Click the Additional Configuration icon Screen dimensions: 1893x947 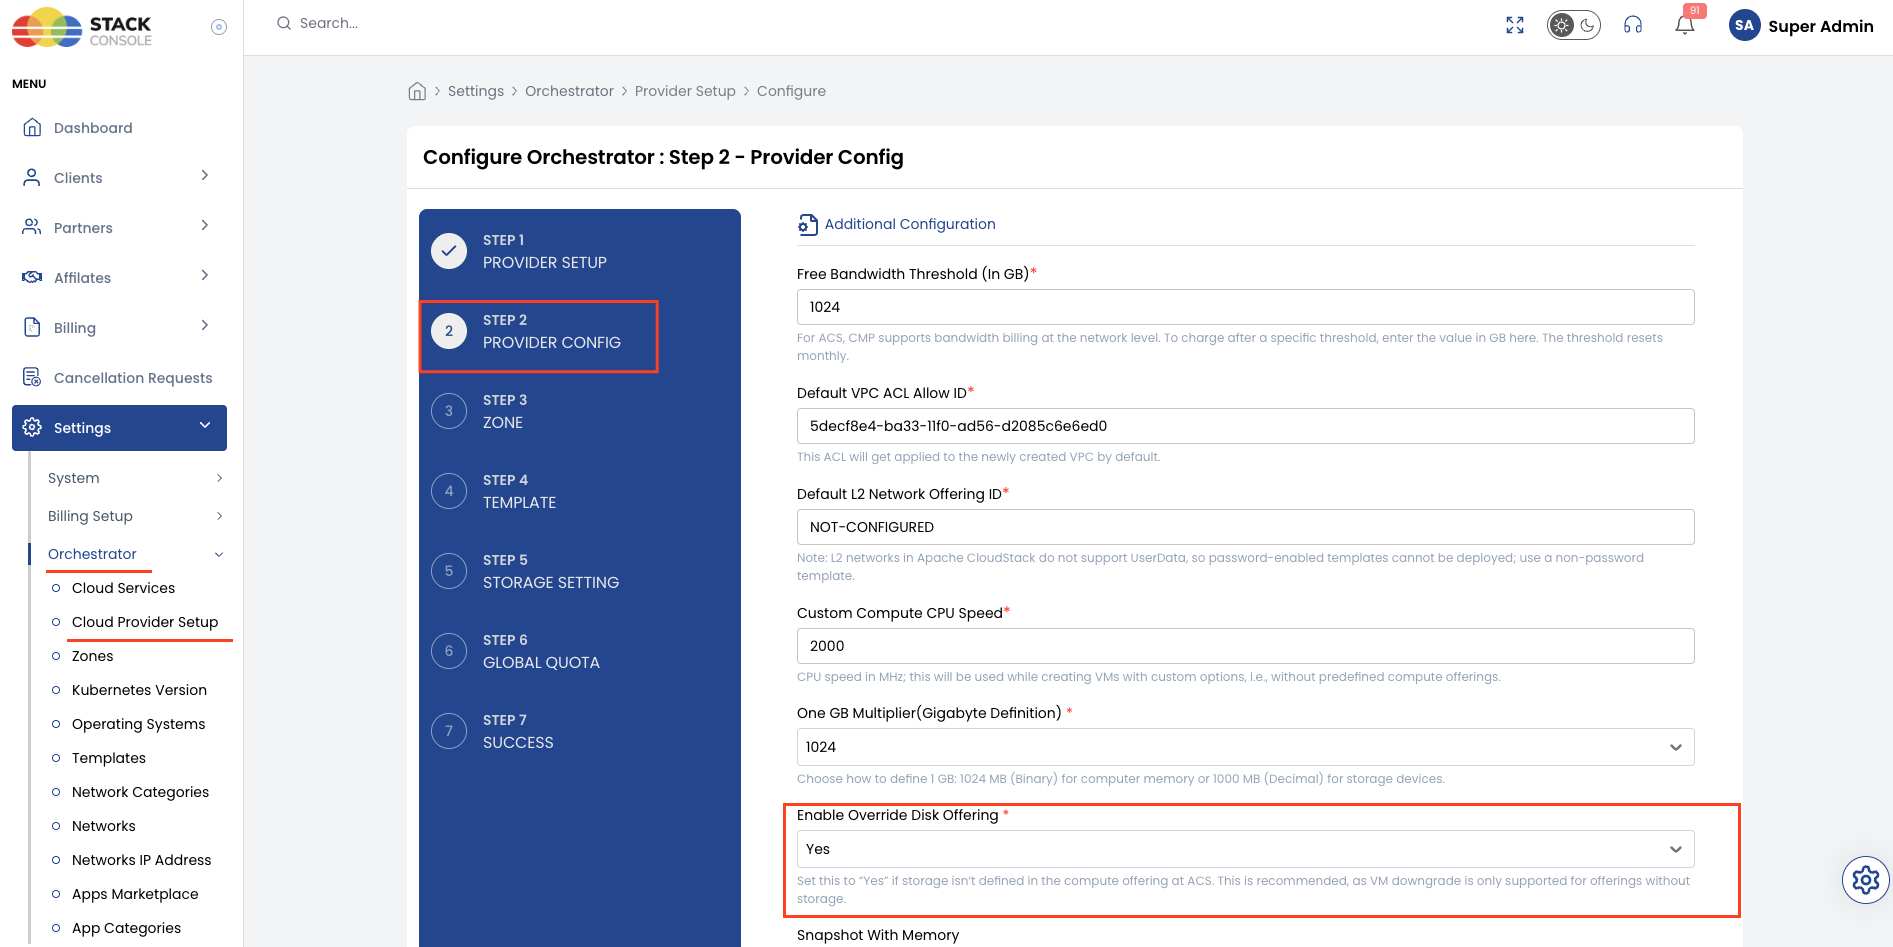807,225
